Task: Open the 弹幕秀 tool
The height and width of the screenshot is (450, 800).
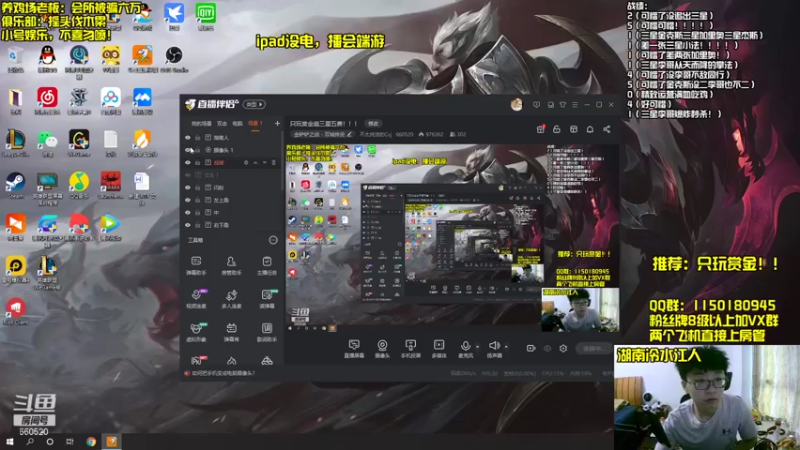Action: (231, 332)
